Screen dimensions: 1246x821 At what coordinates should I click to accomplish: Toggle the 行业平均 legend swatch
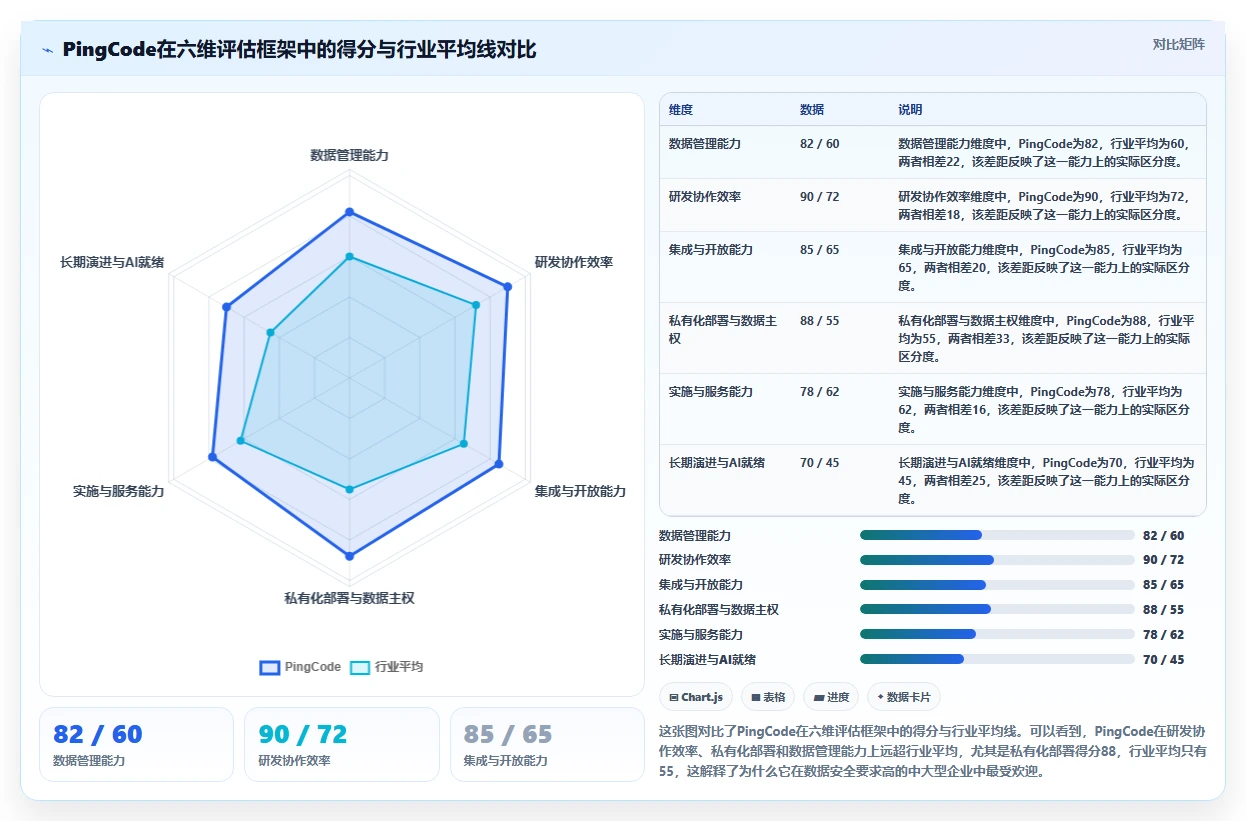click(x=360, y=667)
